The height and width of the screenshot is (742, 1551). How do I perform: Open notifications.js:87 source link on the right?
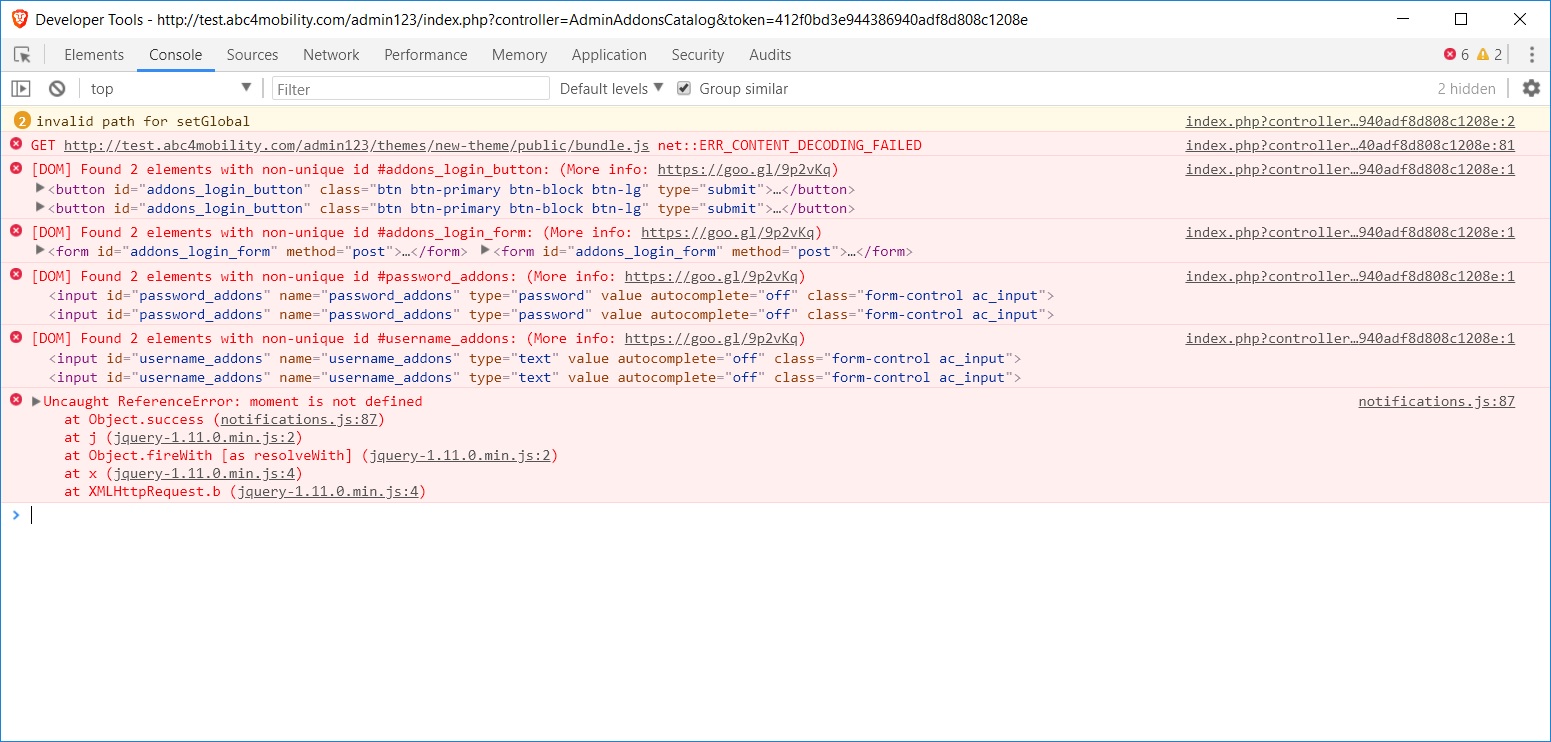click(x=1436, y=401)
